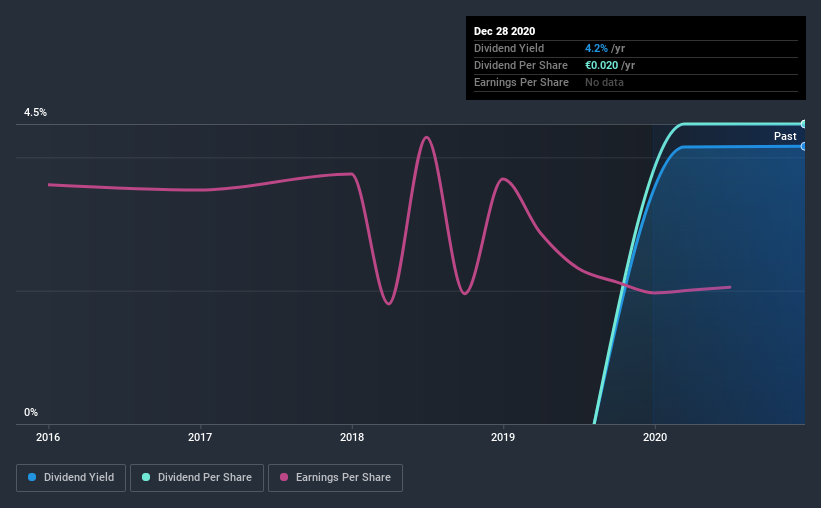Click the blue Dividend Yield legend dot
This screenshot has height=508, width=821.
(32, 477)
